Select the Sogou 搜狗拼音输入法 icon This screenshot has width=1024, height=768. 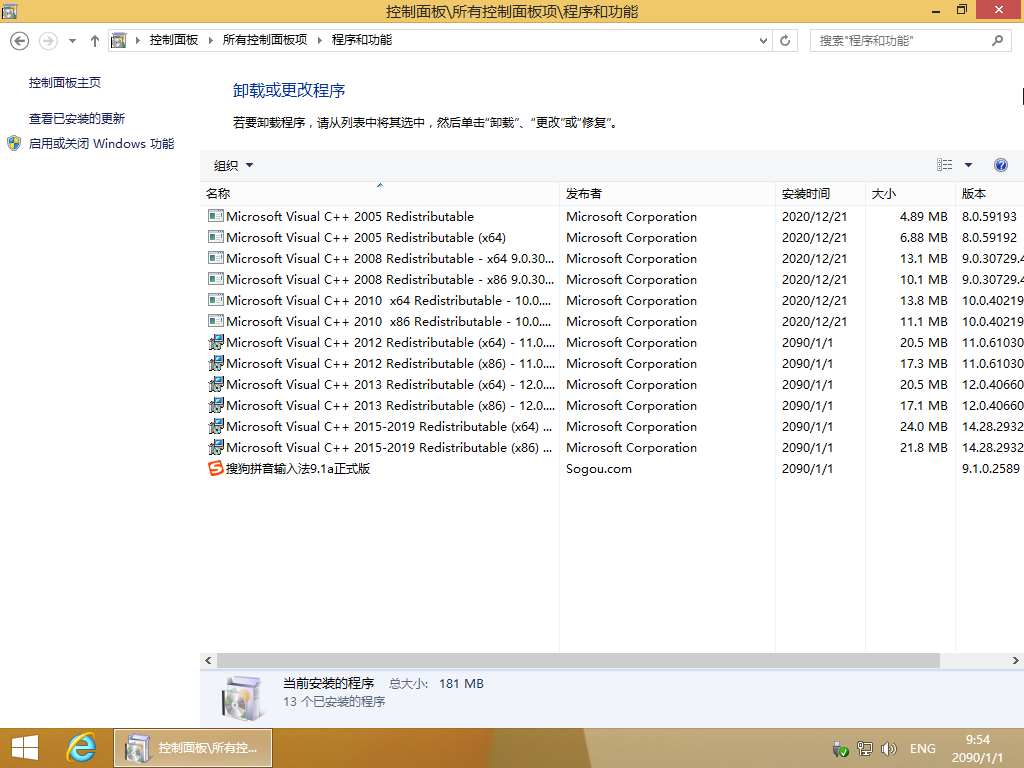click(216, 468)
